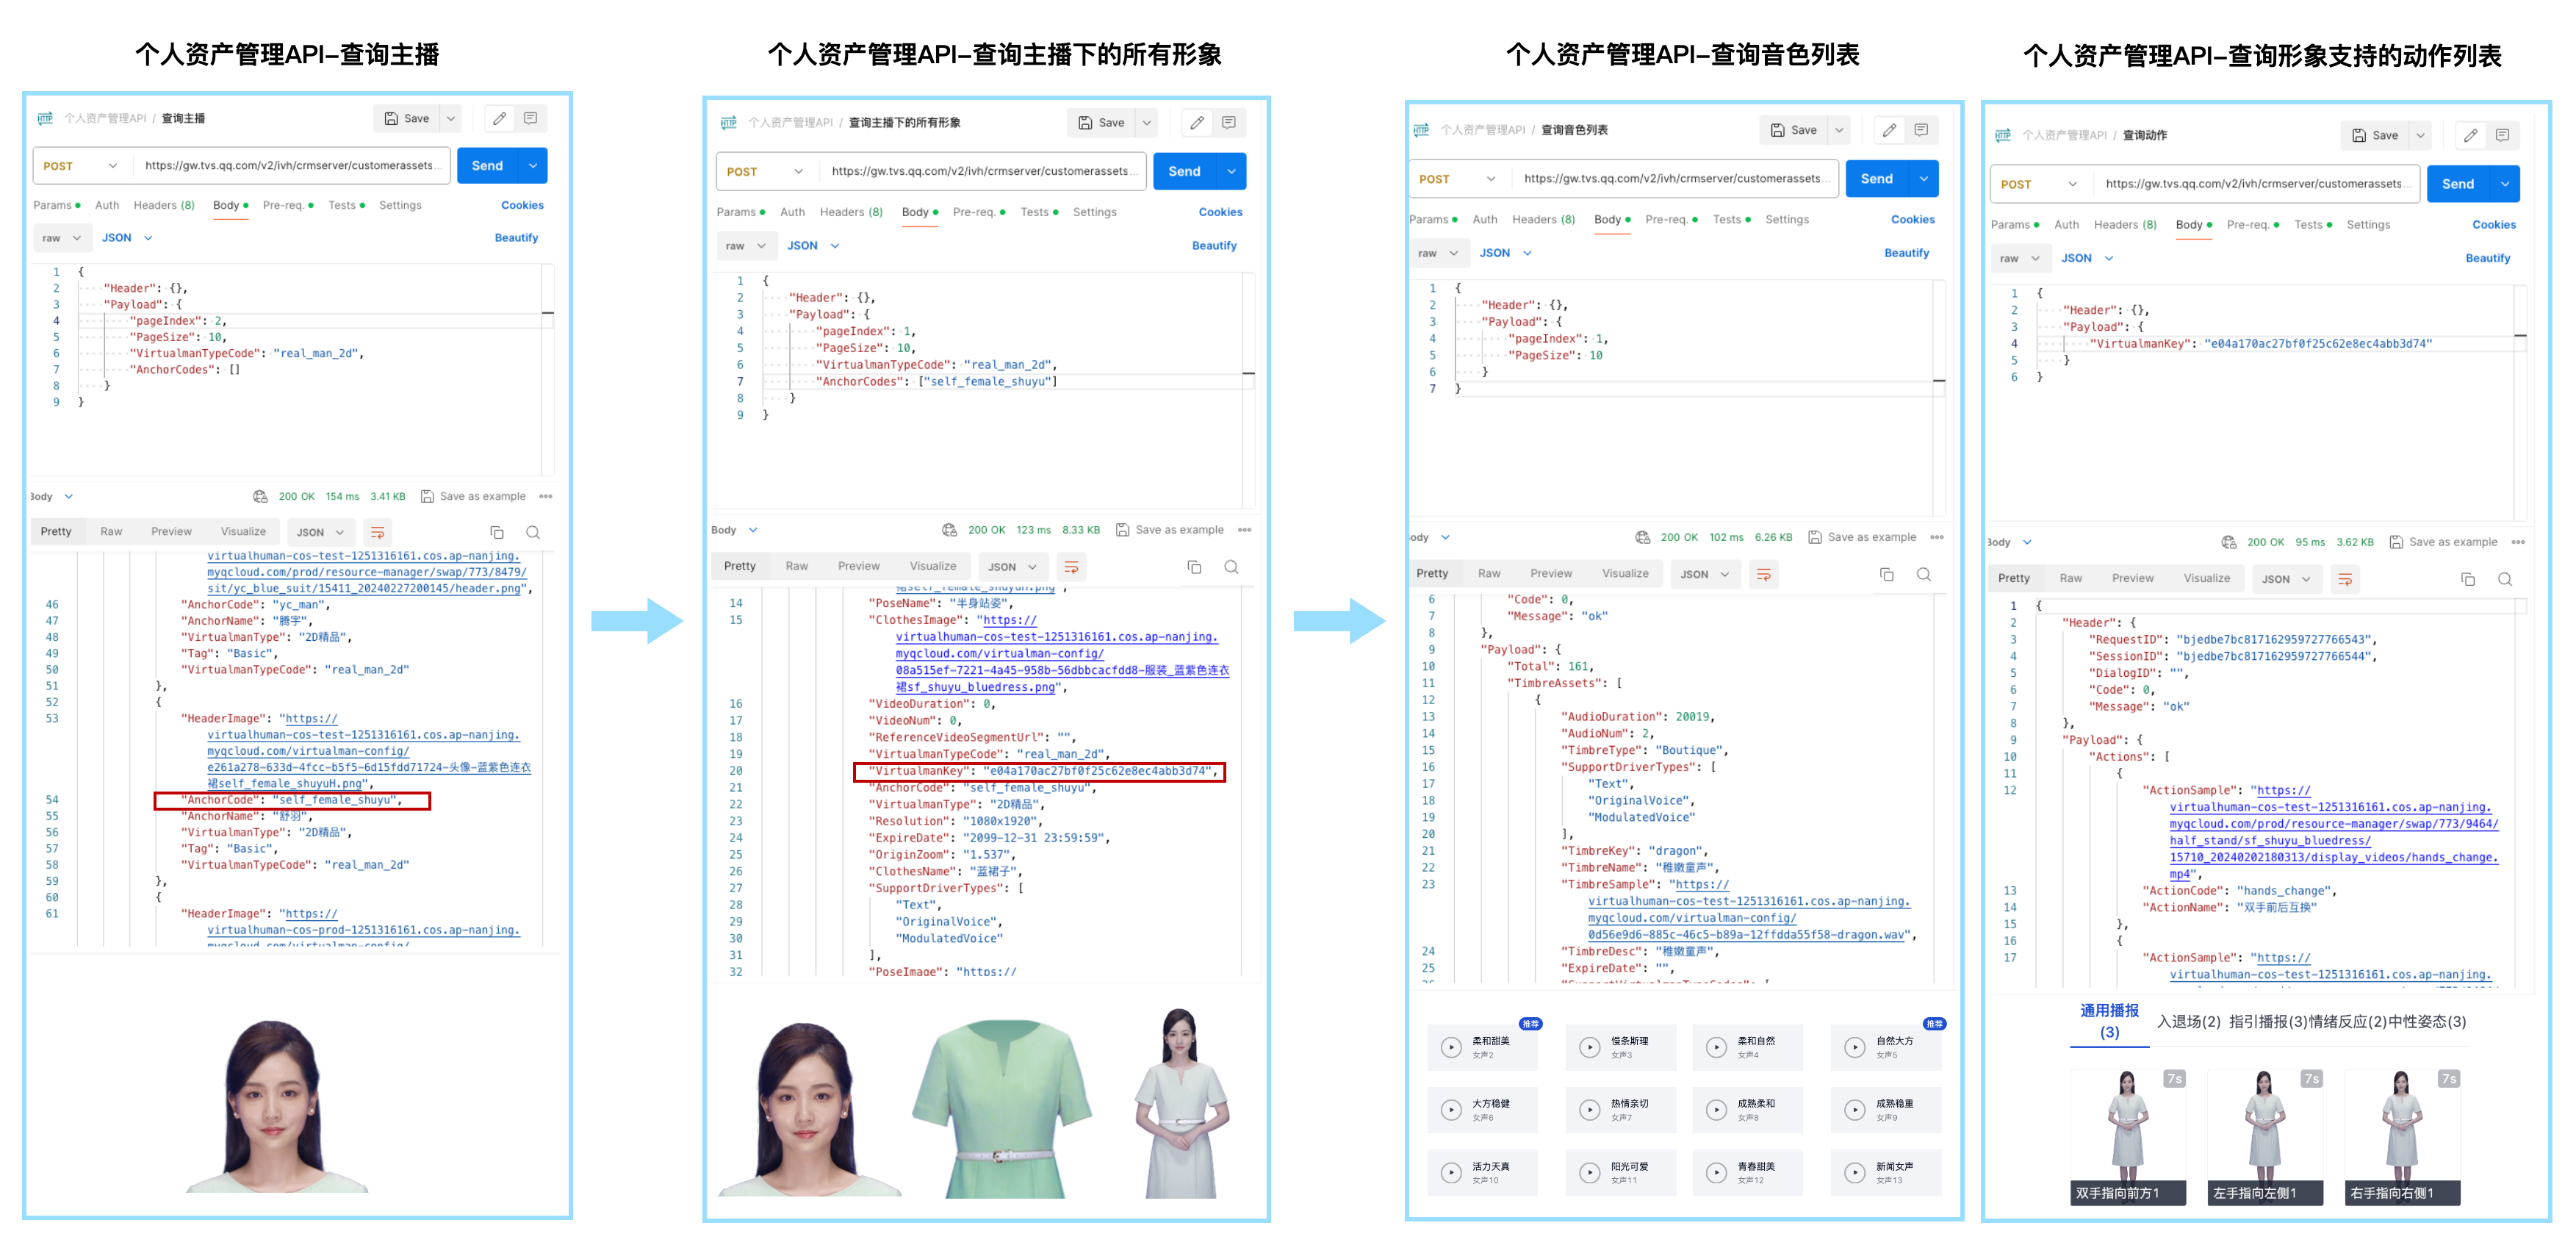The width and height of the screenshot is (2576, 1245).
Task: Open POST method dropdown in 查询主播 panel
Action: (x=80, y=166)
